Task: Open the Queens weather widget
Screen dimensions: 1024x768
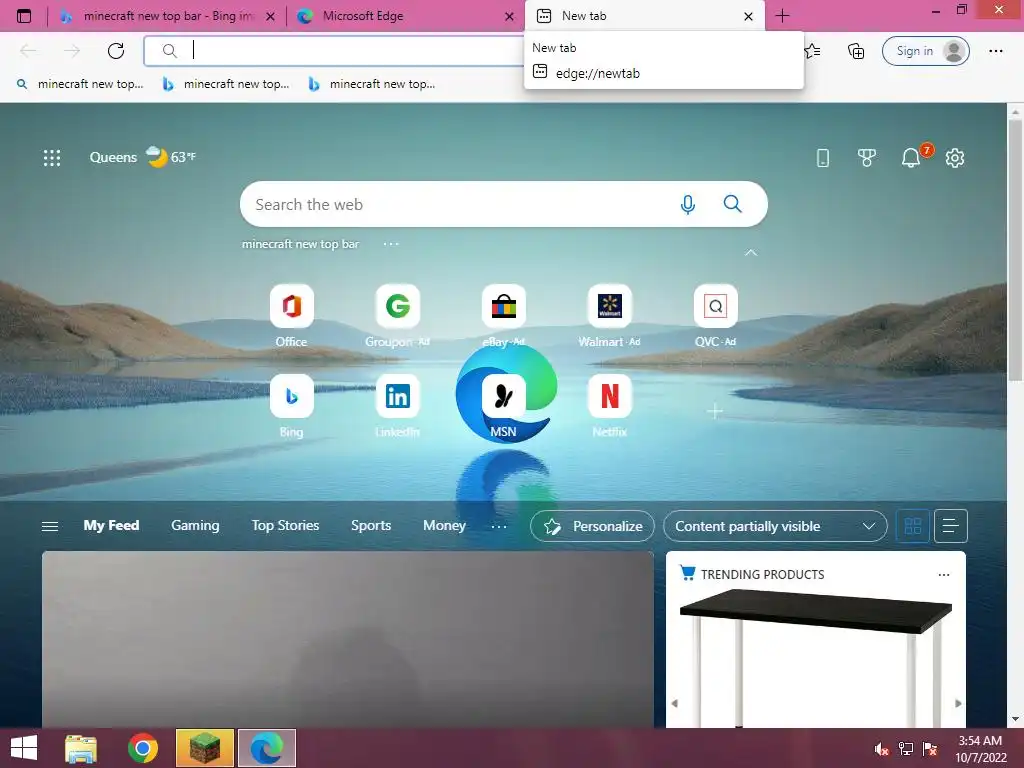Action: point(142,157)
